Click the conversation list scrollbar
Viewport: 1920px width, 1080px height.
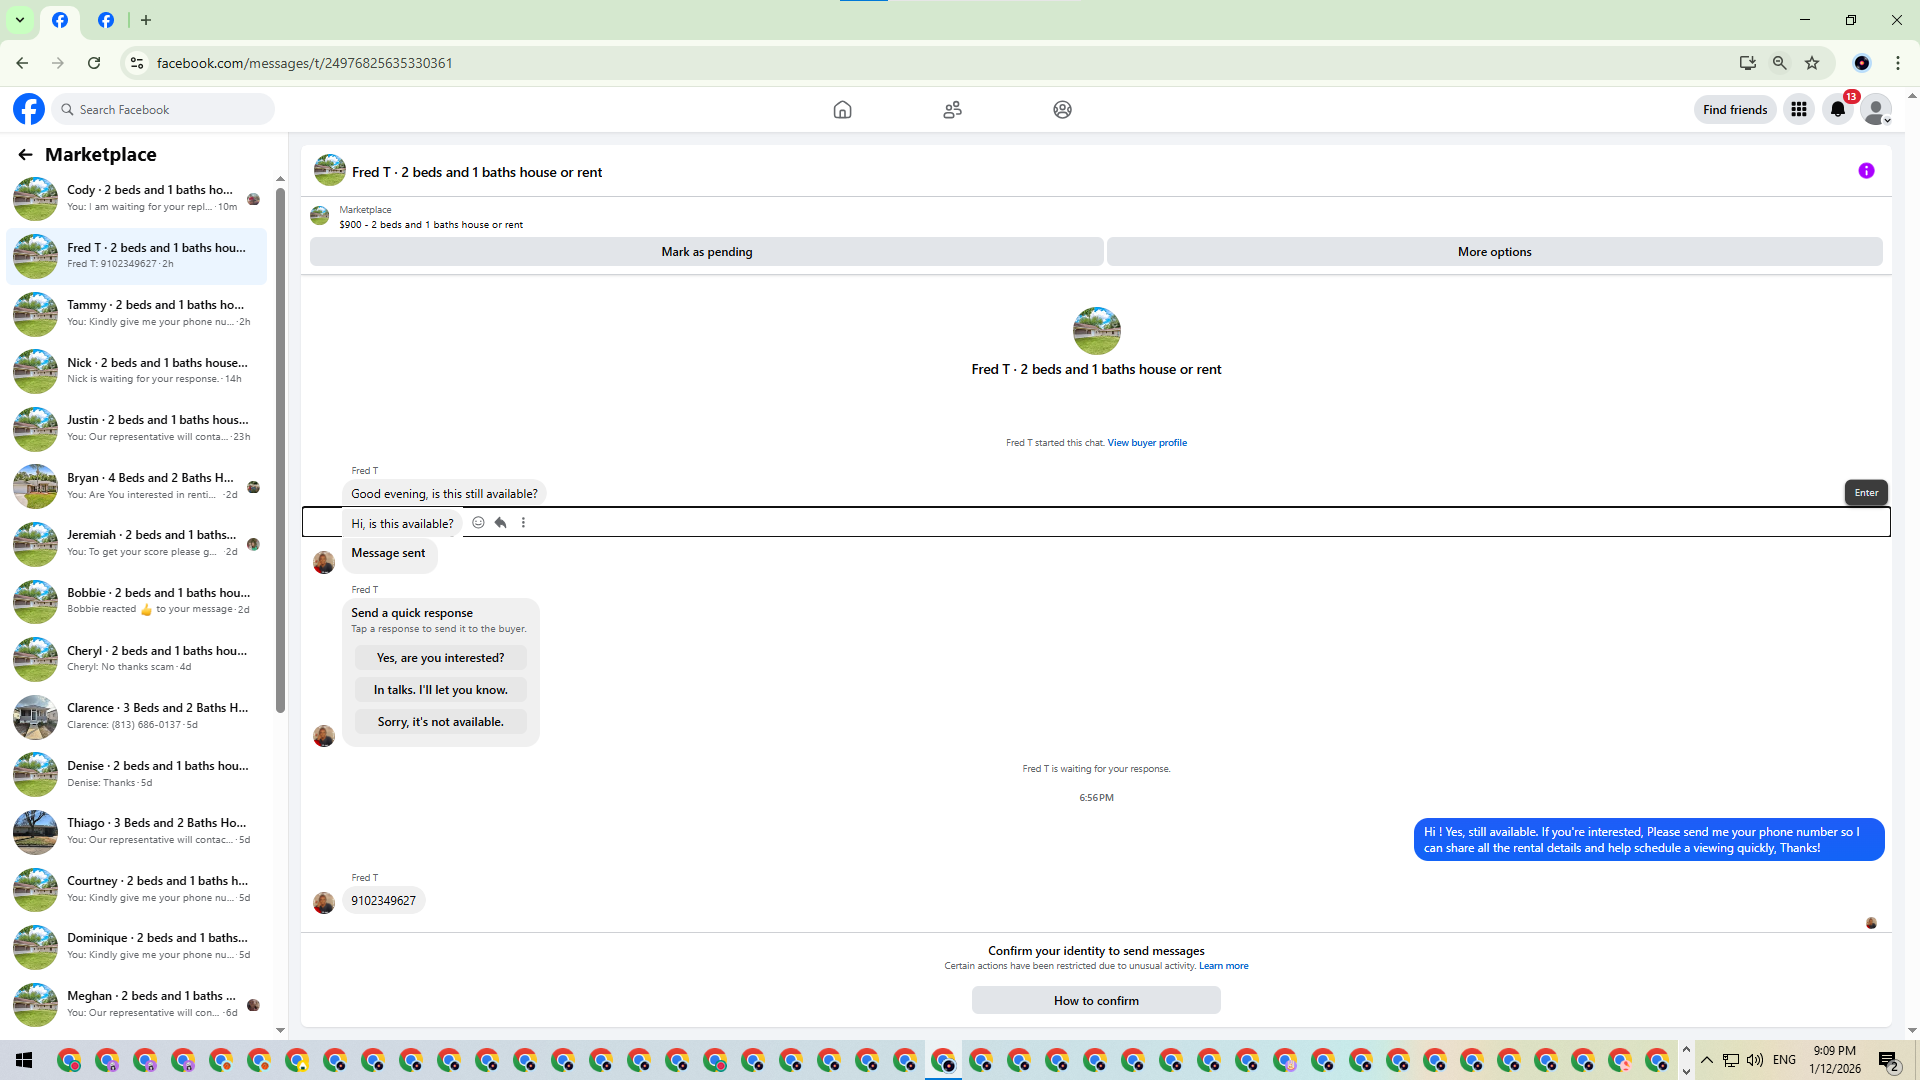click(280, 450)
